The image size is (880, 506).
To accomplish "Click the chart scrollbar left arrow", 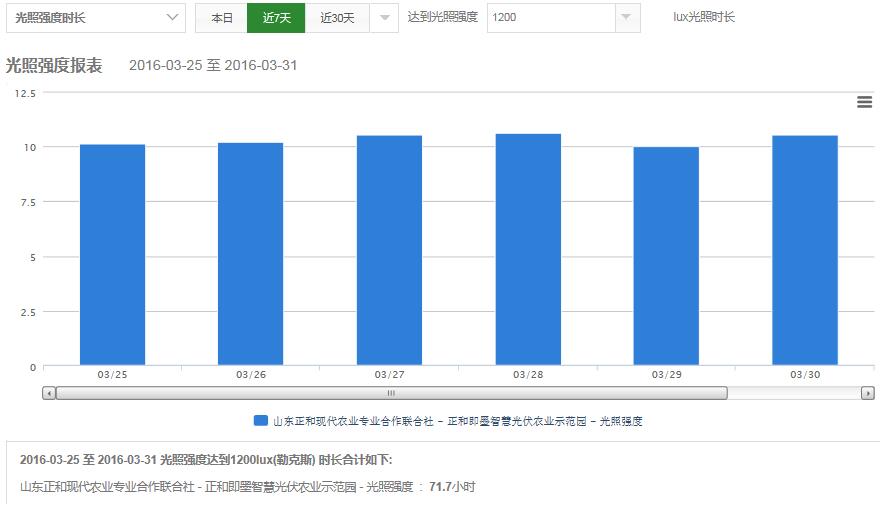I will [49, 393].
